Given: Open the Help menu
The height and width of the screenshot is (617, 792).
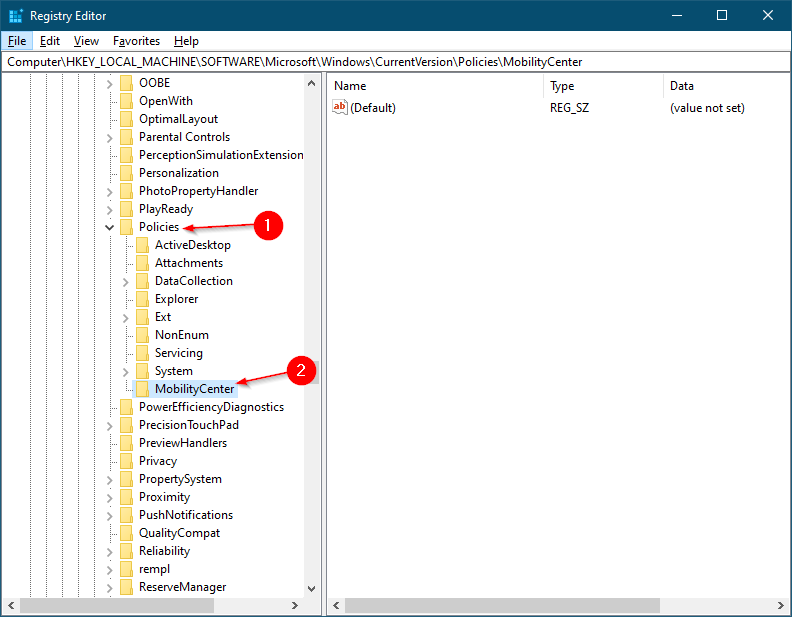Looking at the screenshot, I should (x=186, y=41).
